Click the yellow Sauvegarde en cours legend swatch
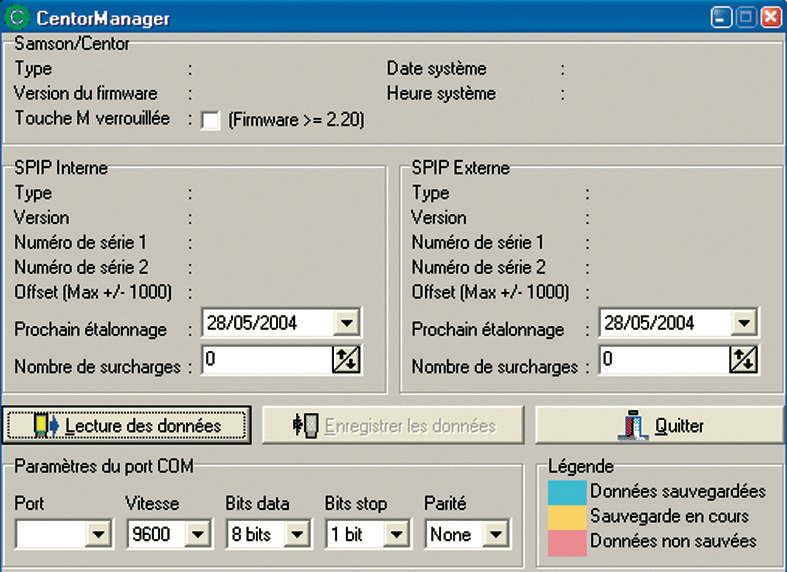Viewport: 787px width, 572px height. 567,517
